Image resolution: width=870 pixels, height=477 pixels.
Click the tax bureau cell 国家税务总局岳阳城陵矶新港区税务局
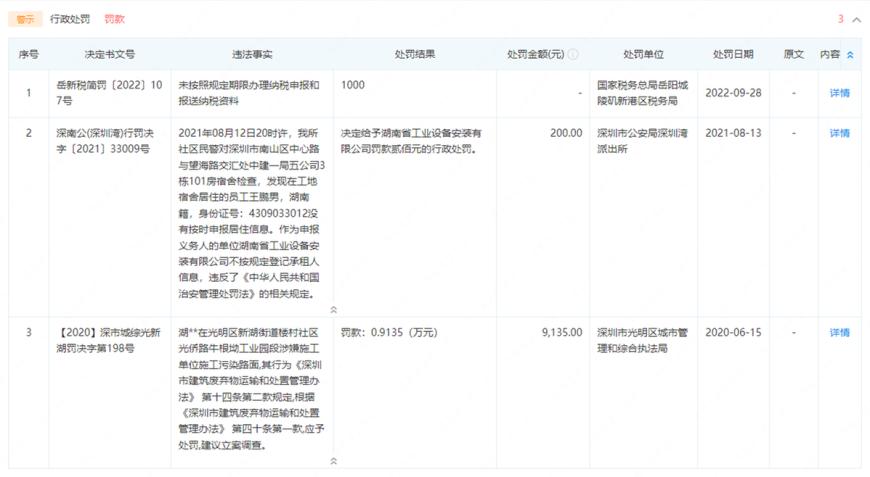(x=643, y=93)
